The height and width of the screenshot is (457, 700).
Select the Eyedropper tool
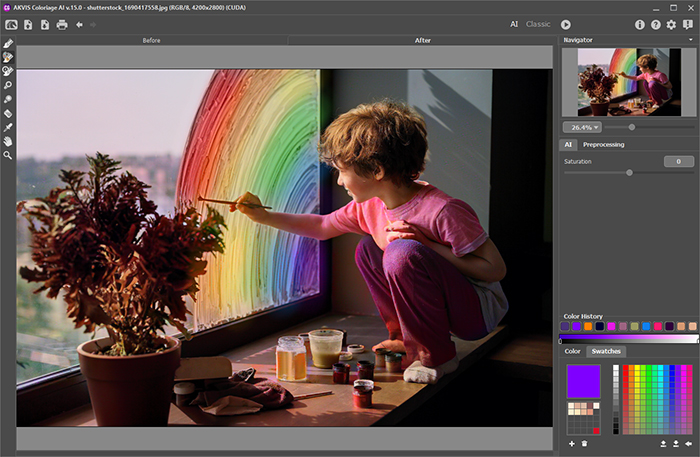(8, 128)
